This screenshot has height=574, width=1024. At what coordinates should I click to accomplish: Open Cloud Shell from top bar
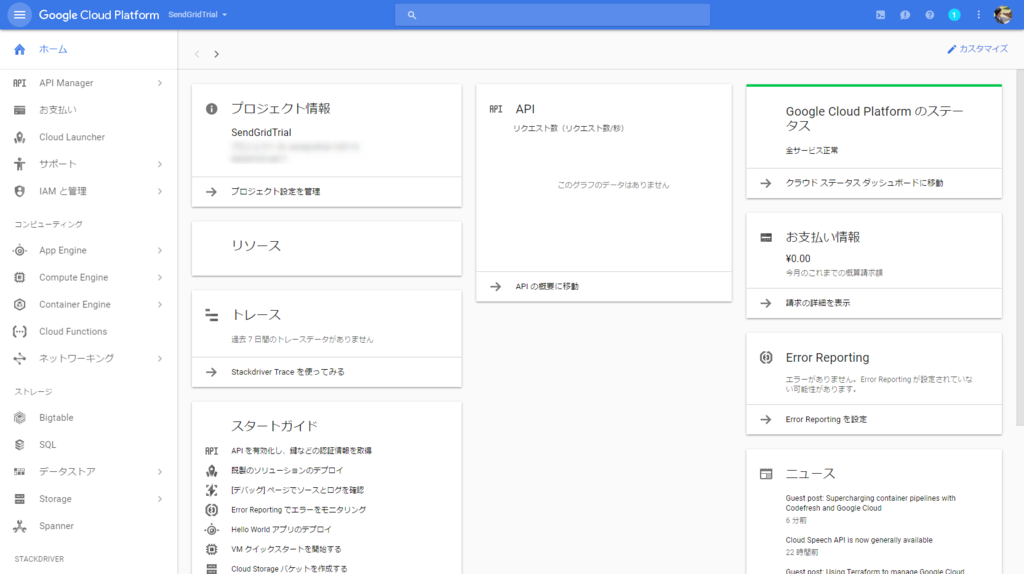tap(880, 14)
